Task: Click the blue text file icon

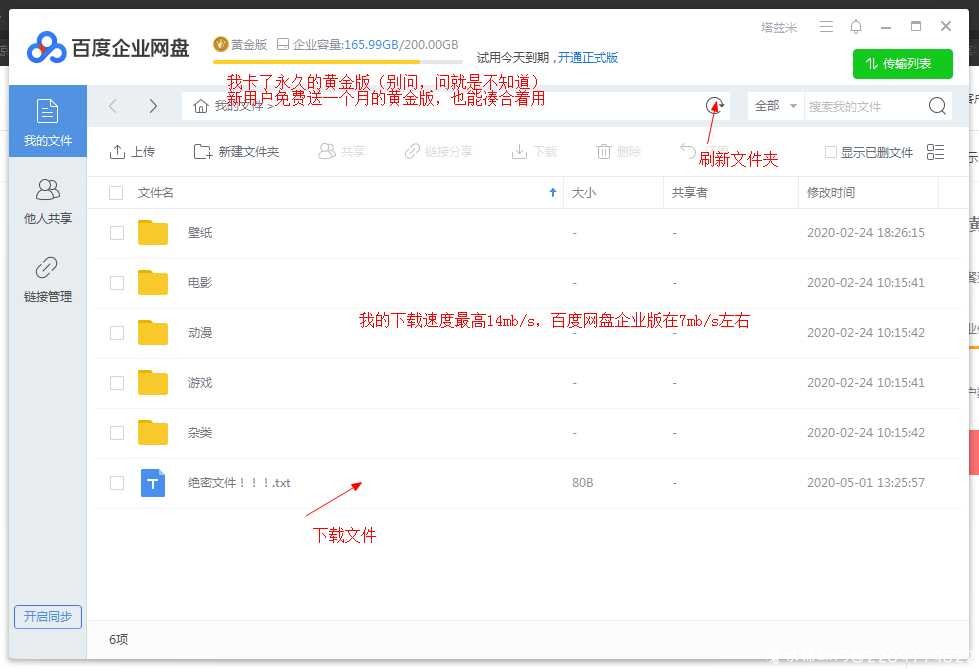Action: point(153,483)
